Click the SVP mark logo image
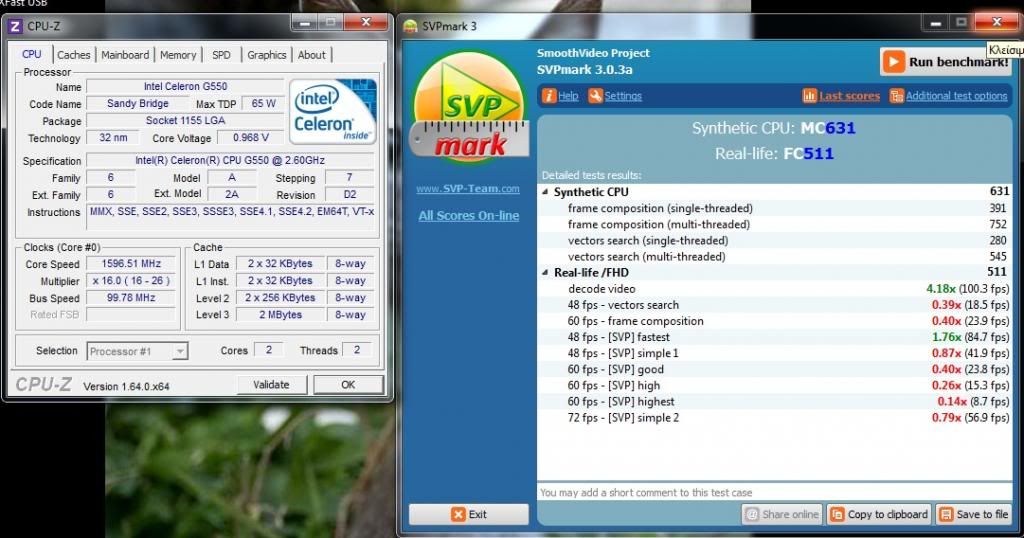This screenshot has width=1024, height=538. (470, 108)
